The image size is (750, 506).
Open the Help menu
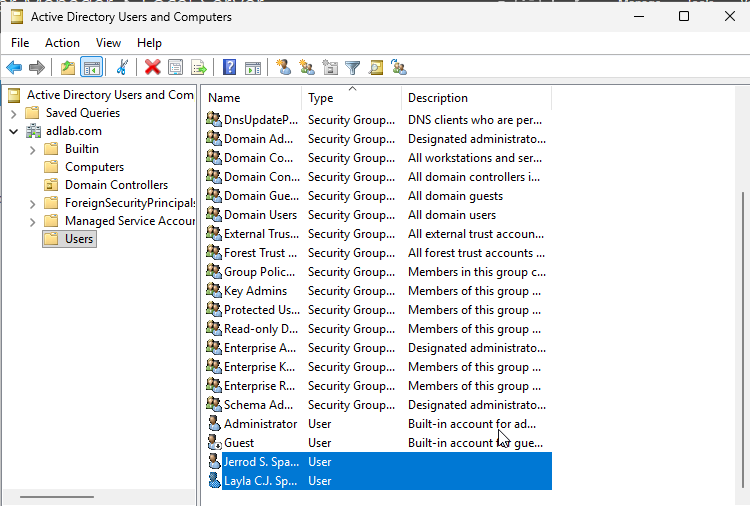click(x=149, y=43)
